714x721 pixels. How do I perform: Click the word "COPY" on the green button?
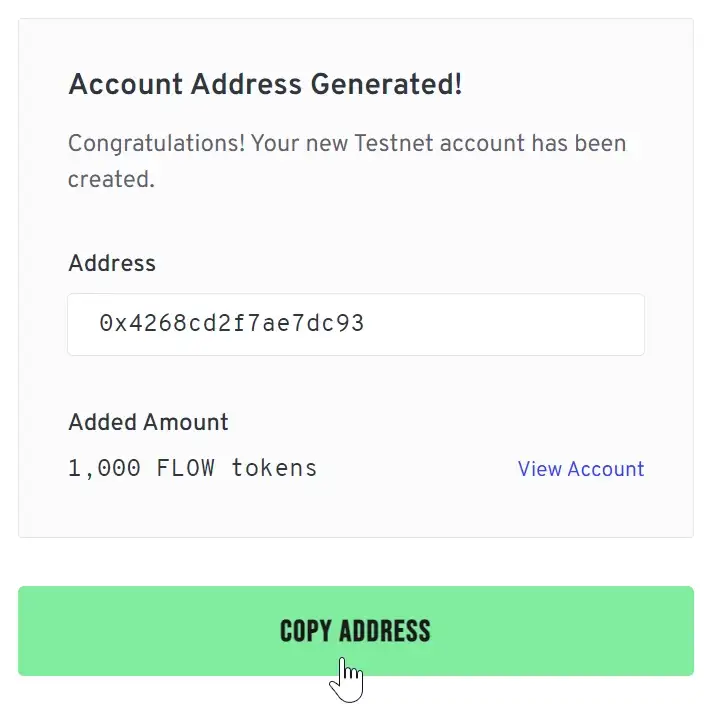(305, 631)
